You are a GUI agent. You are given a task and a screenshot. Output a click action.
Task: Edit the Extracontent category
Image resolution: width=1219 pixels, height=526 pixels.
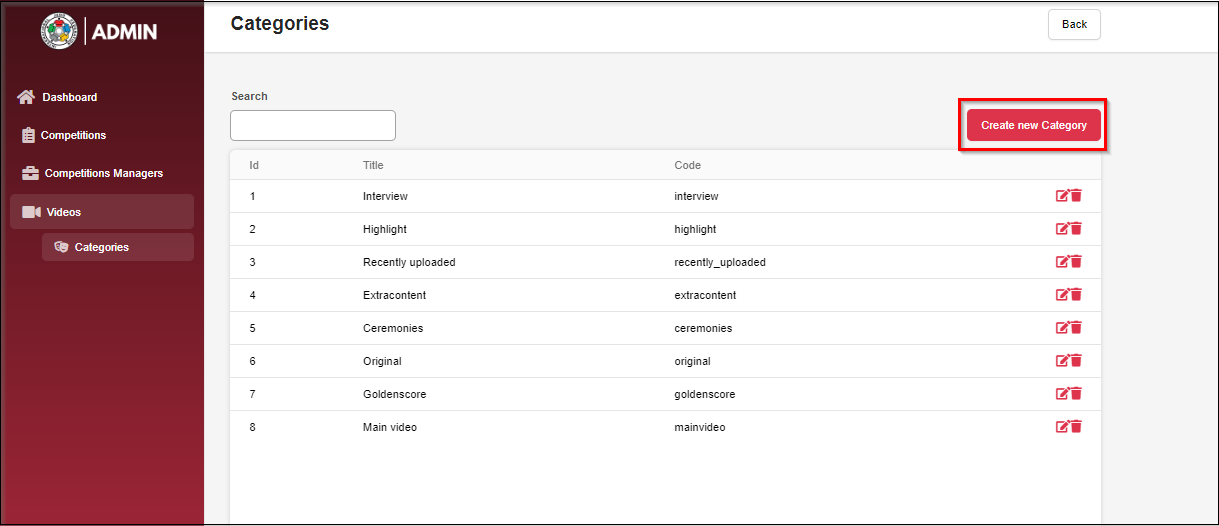tap(1062, 295)
